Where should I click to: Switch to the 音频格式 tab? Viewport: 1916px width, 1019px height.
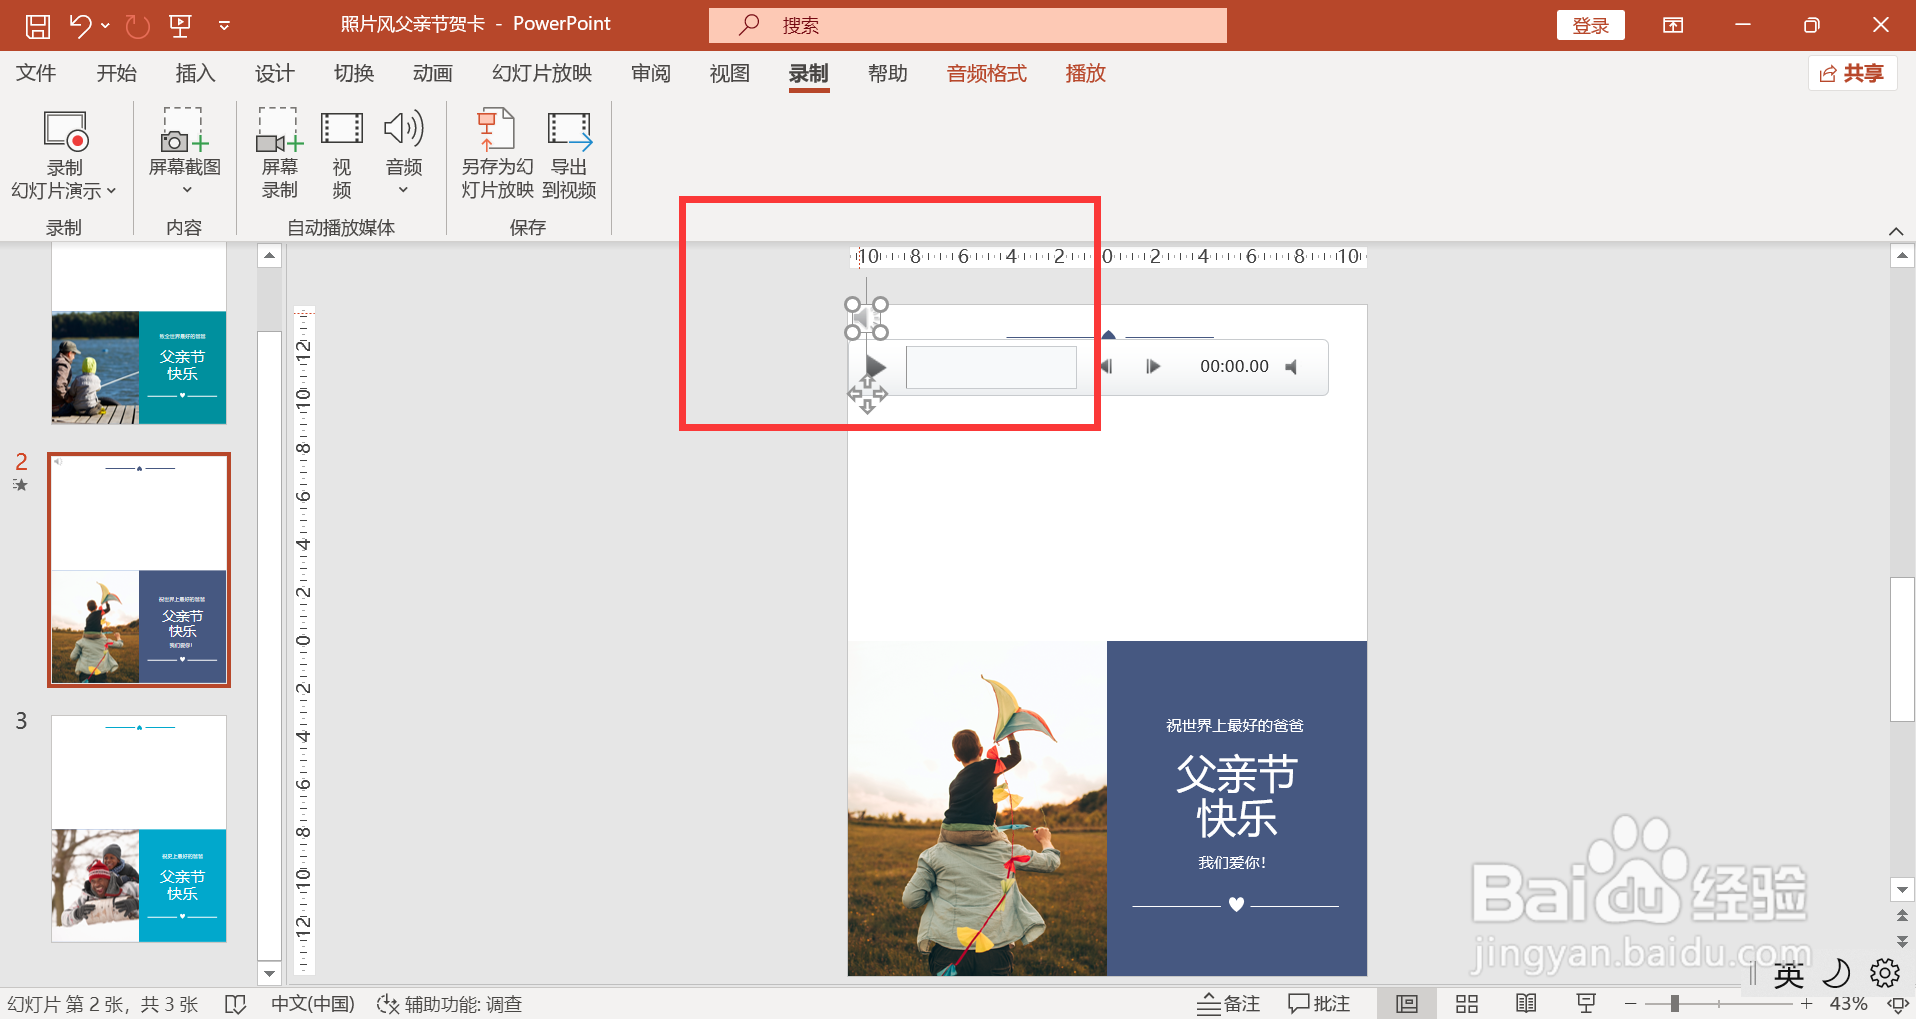click(987, 73)
